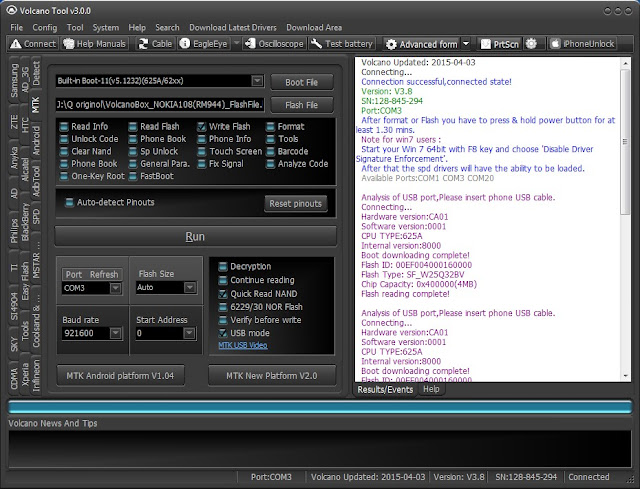This screenshot has height=489, width=640.
Task: Switch to the Help tab below the log
Action: click(431, 389)
